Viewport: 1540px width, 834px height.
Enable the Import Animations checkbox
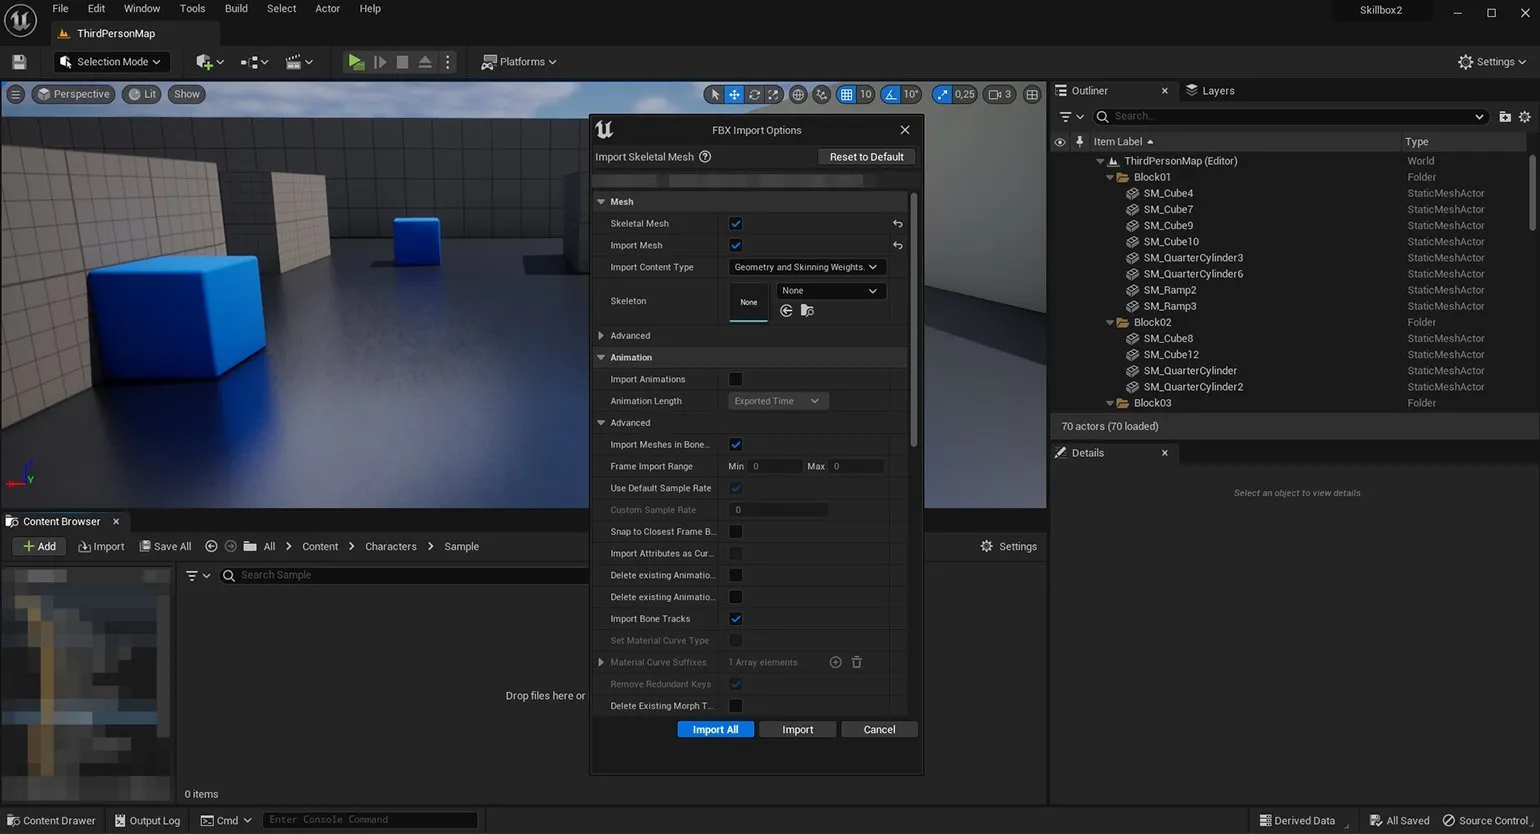736,379
